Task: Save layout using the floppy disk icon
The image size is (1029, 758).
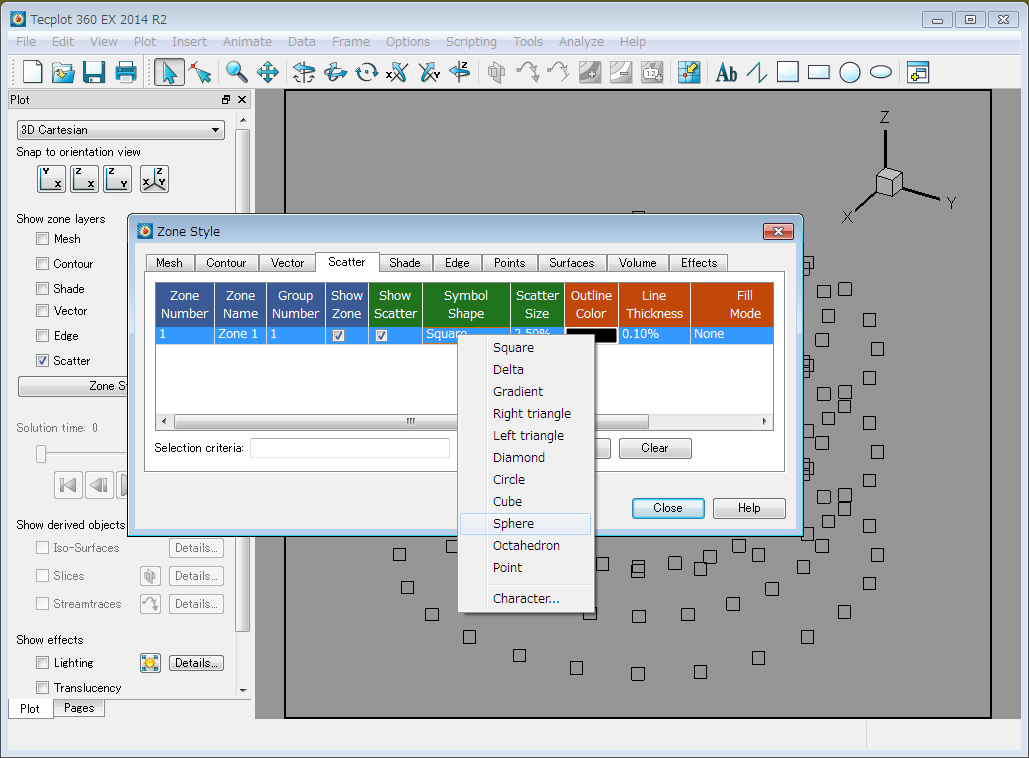Action: [94, 72]
